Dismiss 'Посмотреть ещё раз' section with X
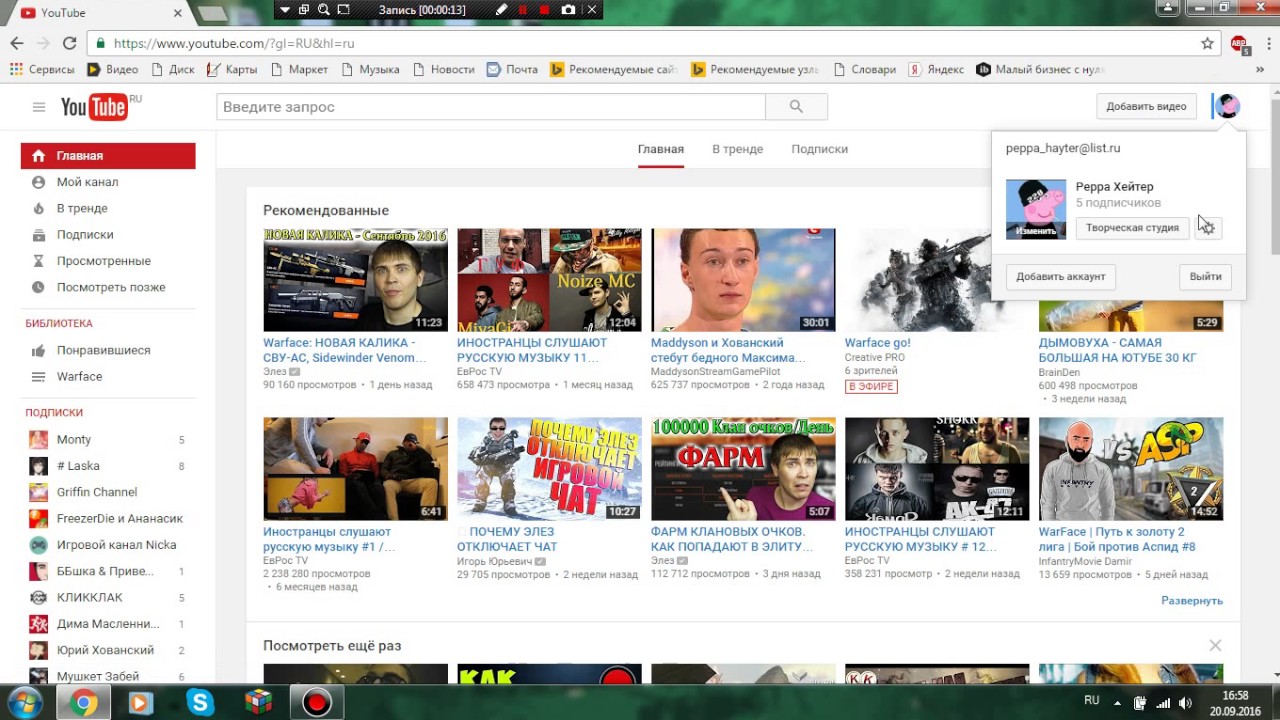 [1215, 646]
